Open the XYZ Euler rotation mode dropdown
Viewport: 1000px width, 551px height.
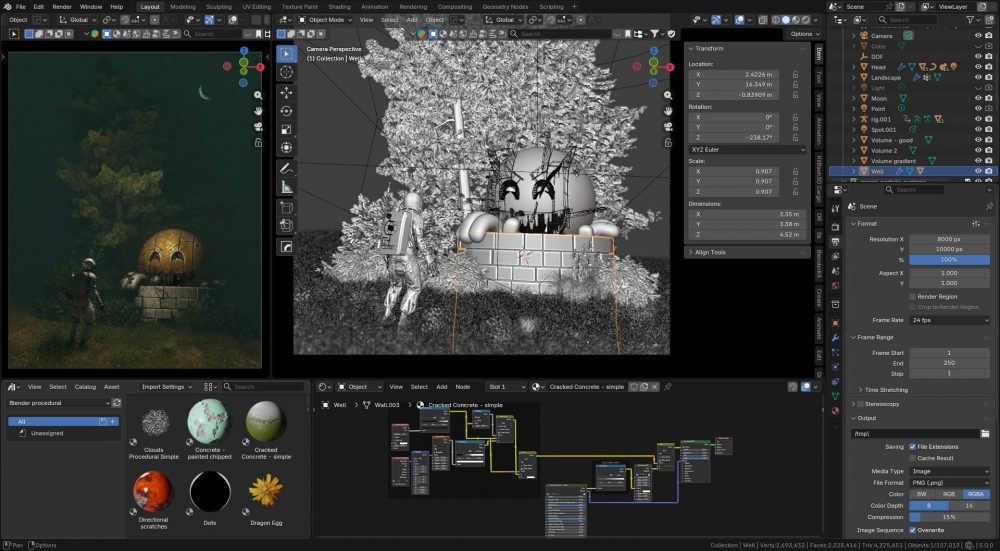747,150
